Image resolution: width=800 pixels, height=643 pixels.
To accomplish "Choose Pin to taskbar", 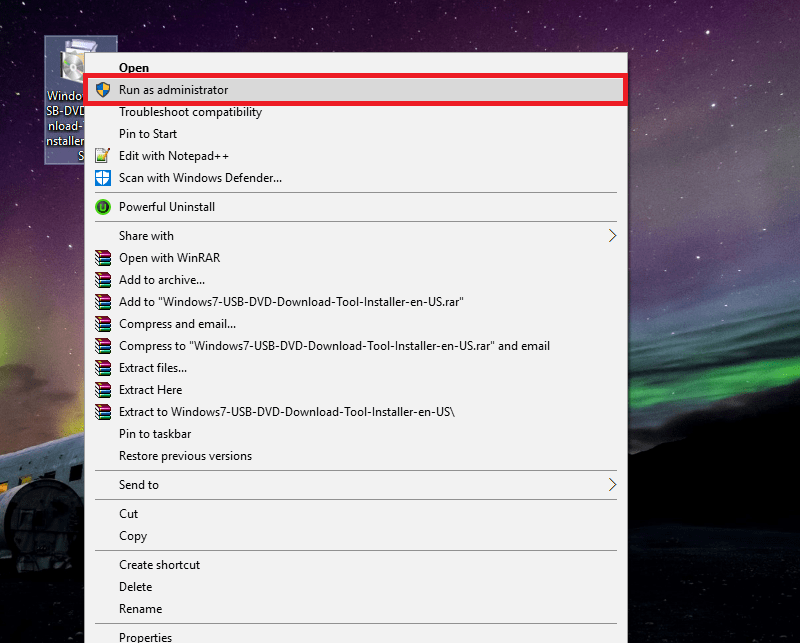I will 356,434.
